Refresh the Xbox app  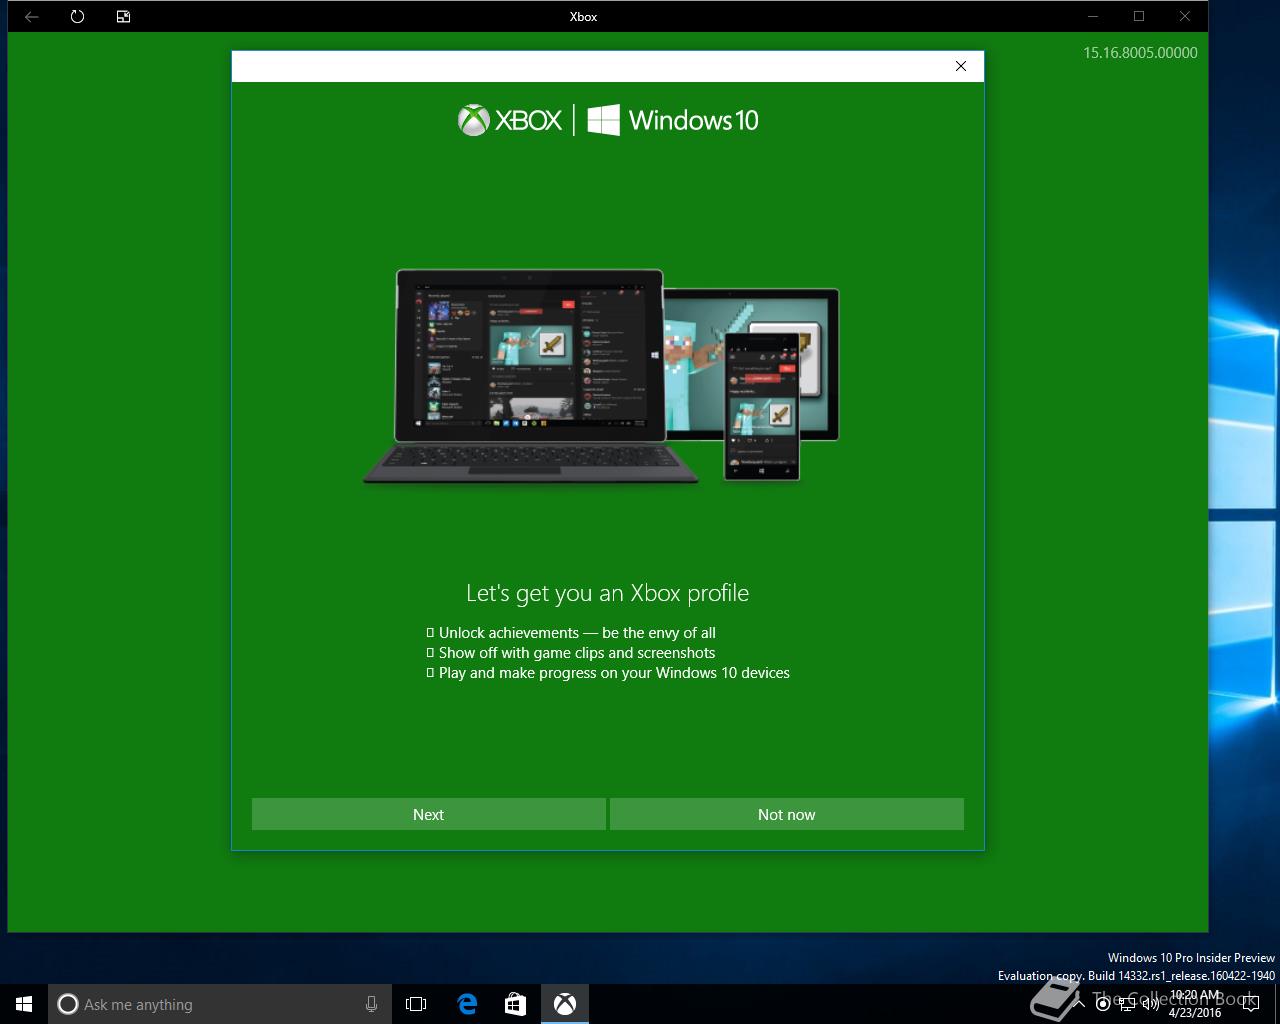(x=78, y=16)
